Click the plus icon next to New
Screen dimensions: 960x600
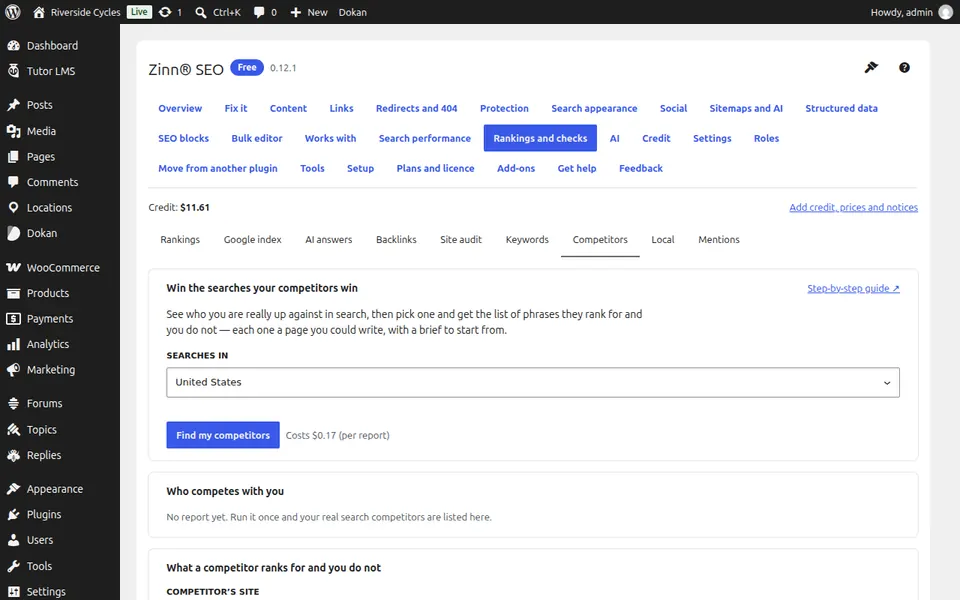coord(296,12)
